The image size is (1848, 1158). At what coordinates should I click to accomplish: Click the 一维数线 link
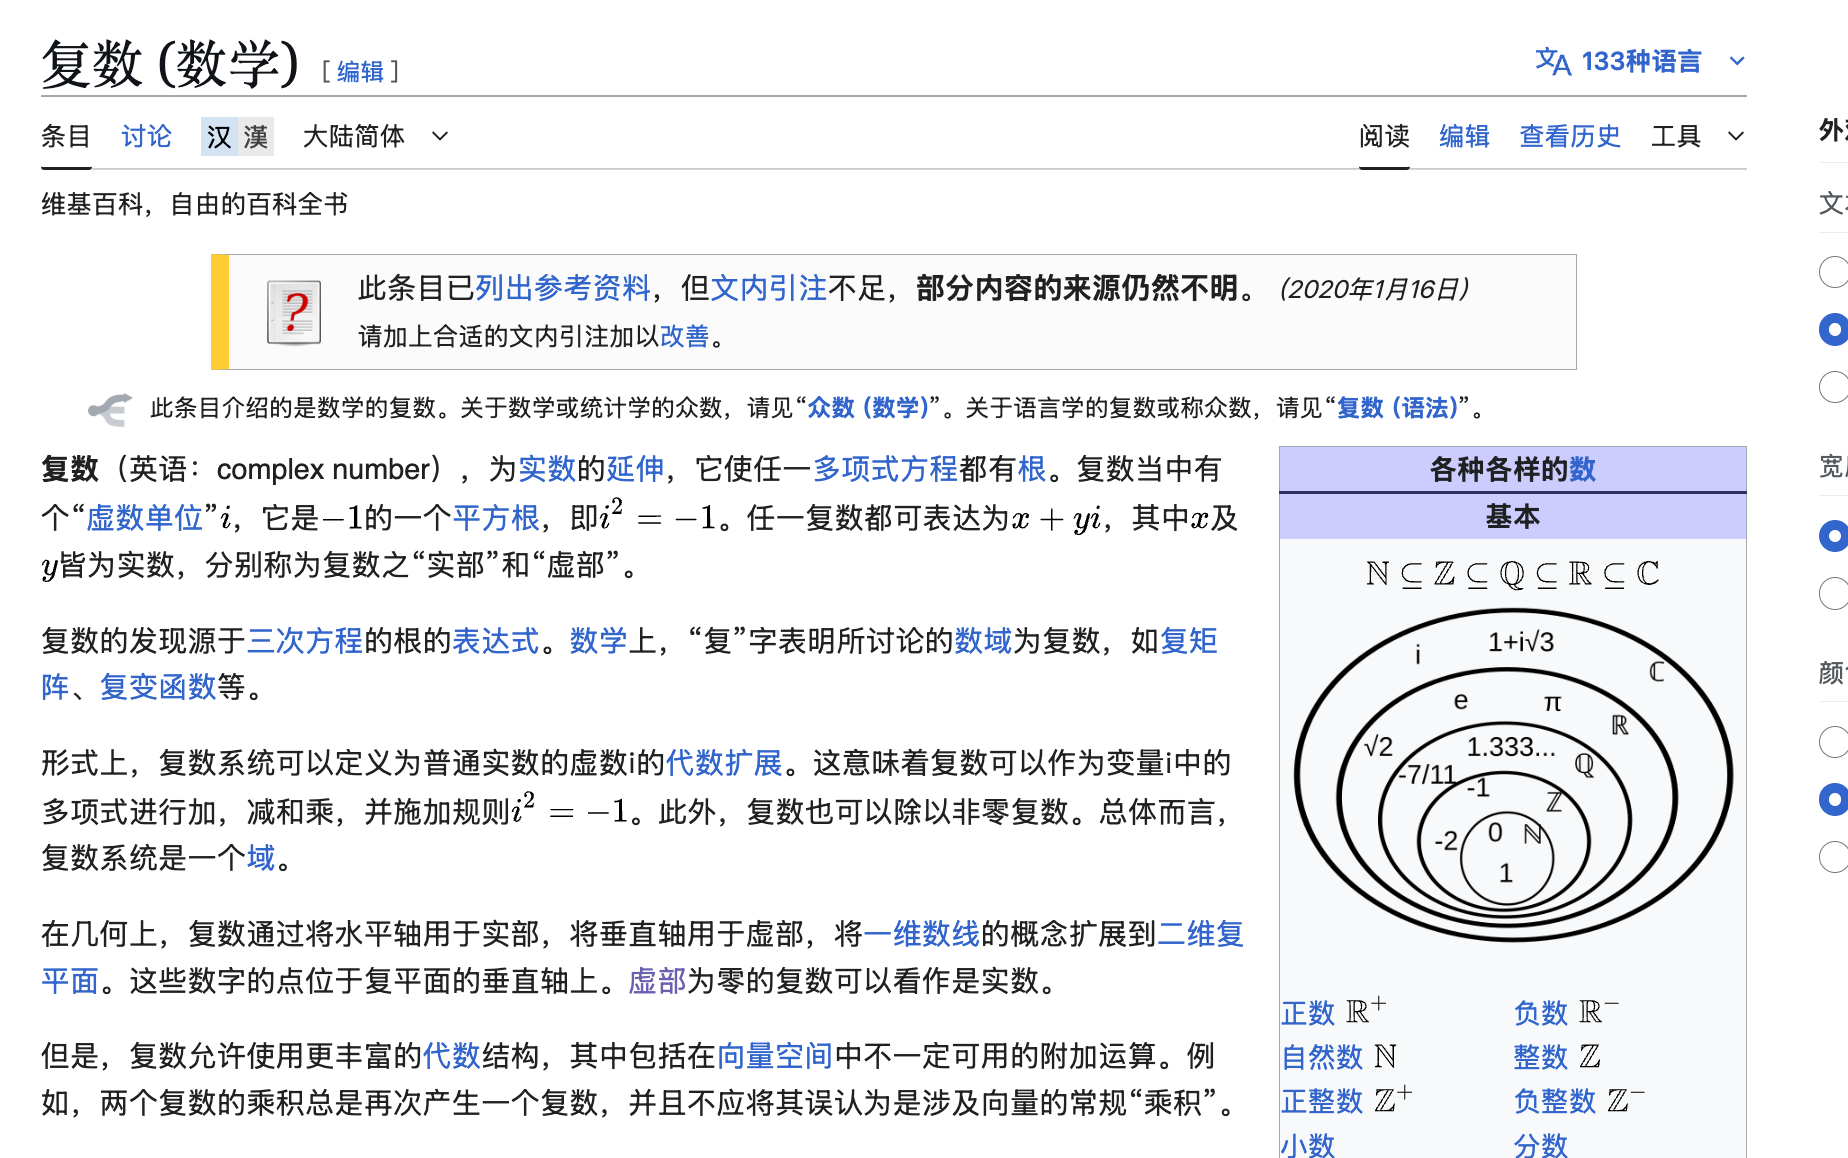pyautogui.click(x=922, y=934)
